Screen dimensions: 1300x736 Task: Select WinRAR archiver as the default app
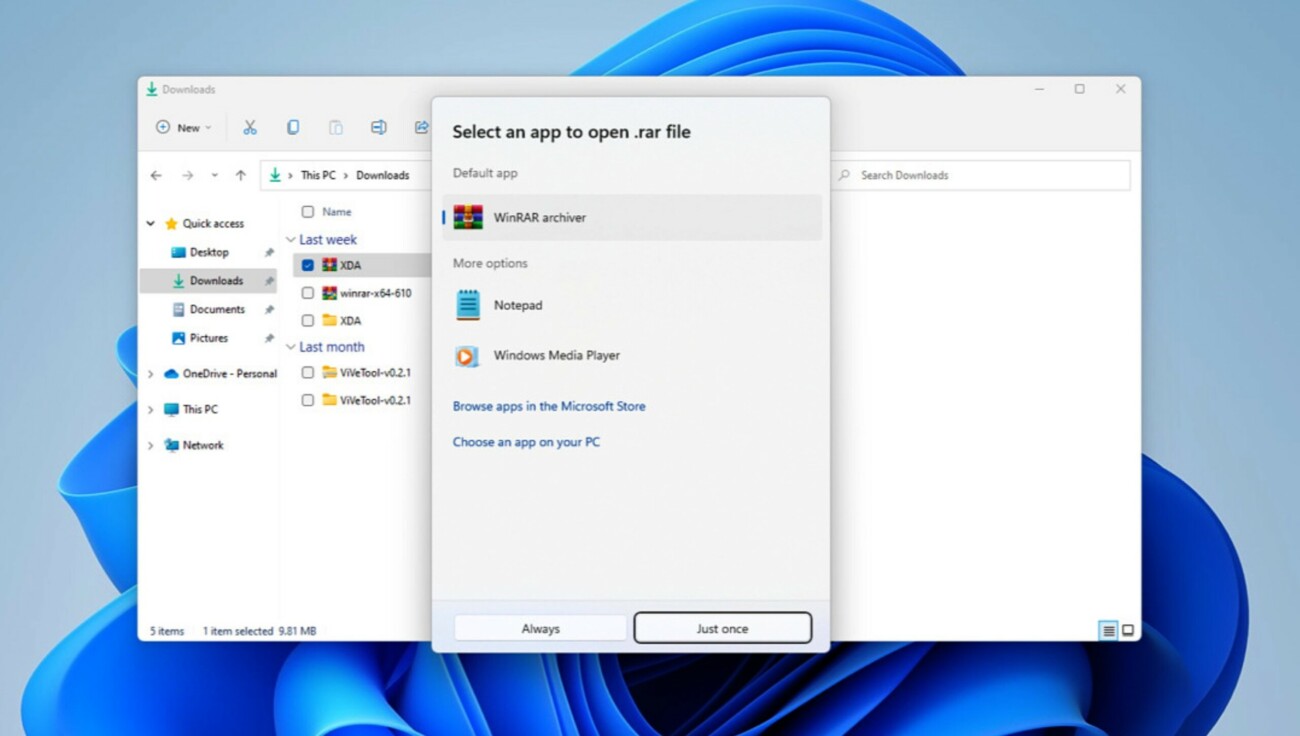[632, 217]
